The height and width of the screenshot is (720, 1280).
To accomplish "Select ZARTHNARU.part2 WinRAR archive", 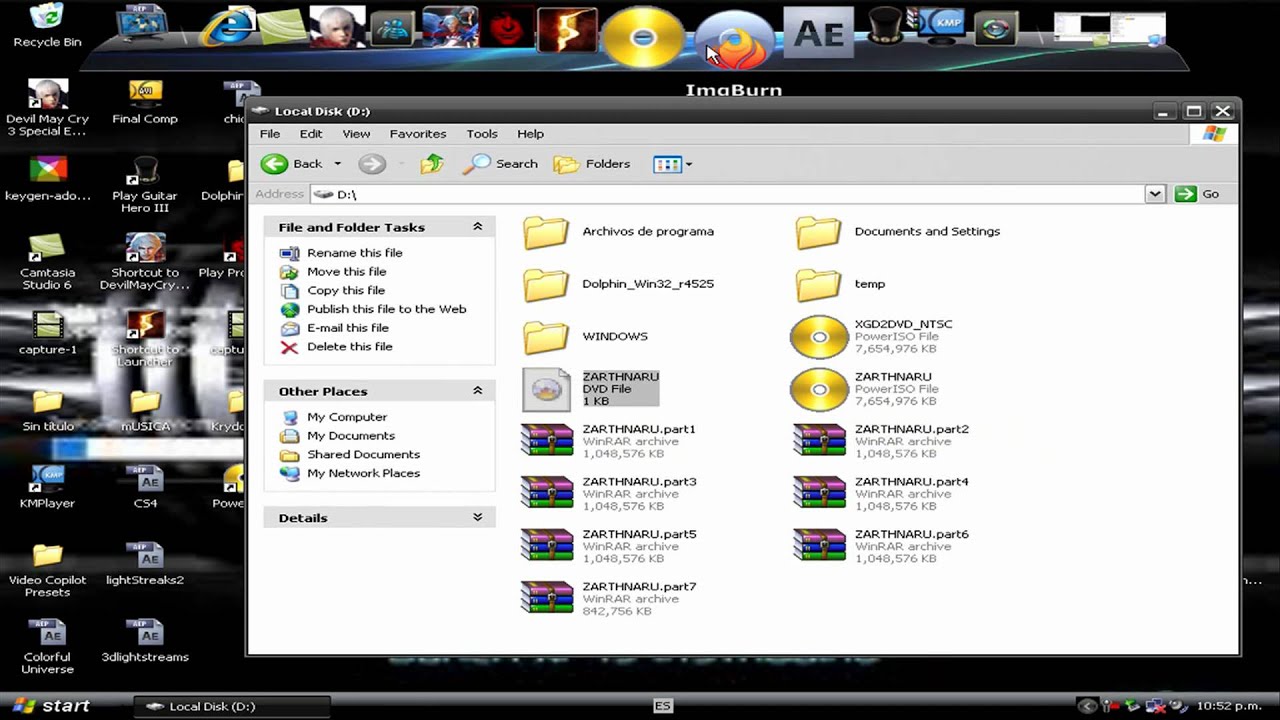I will (x=882, y=441).
